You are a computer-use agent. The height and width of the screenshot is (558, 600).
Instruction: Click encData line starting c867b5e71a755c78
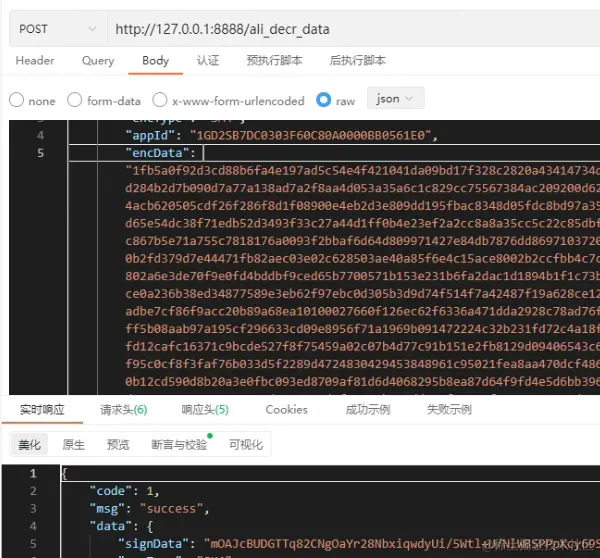[362, 241]
